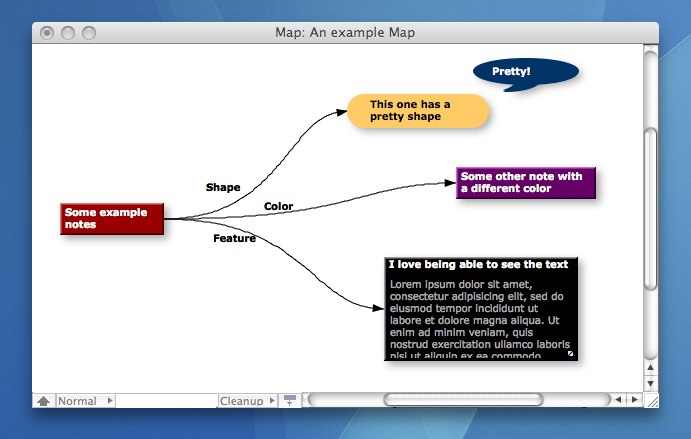Open the Normal view popup menu

tap(85, 401)
